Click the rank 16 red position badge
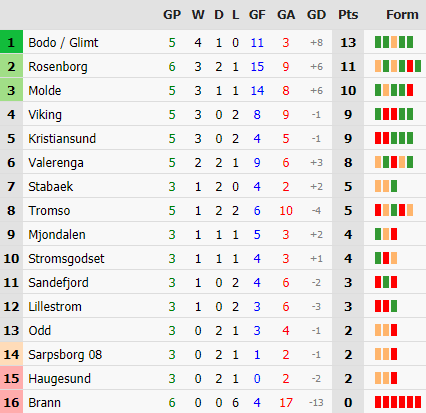Image resolution: width=426 pixels, height=413 pixels. 11,402
